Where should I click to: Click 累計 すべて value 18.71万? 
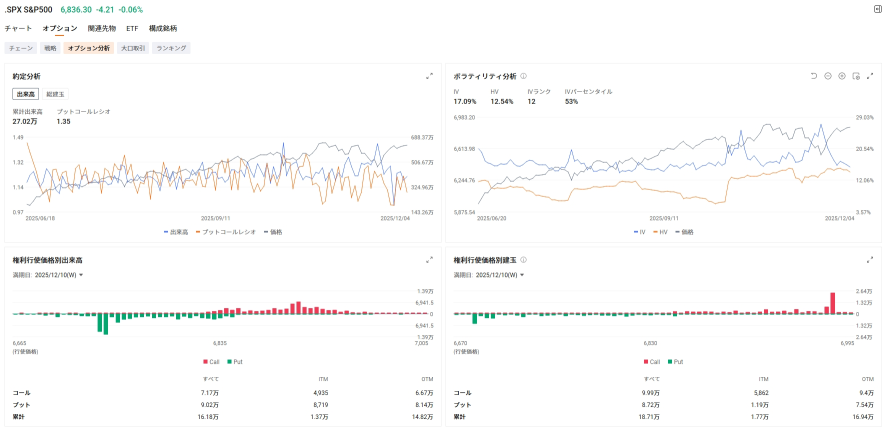(650, 417)
